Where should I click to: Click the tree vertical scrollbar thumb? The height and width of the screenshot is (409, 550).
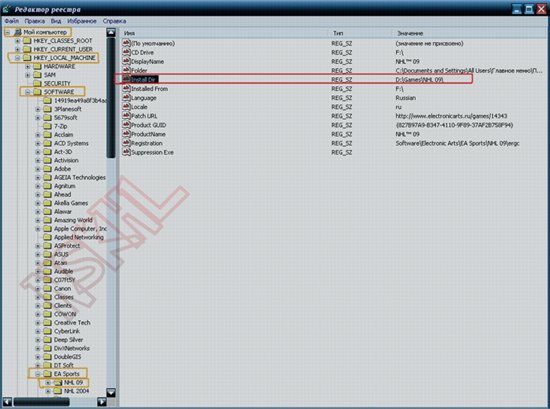pos(111,98)
